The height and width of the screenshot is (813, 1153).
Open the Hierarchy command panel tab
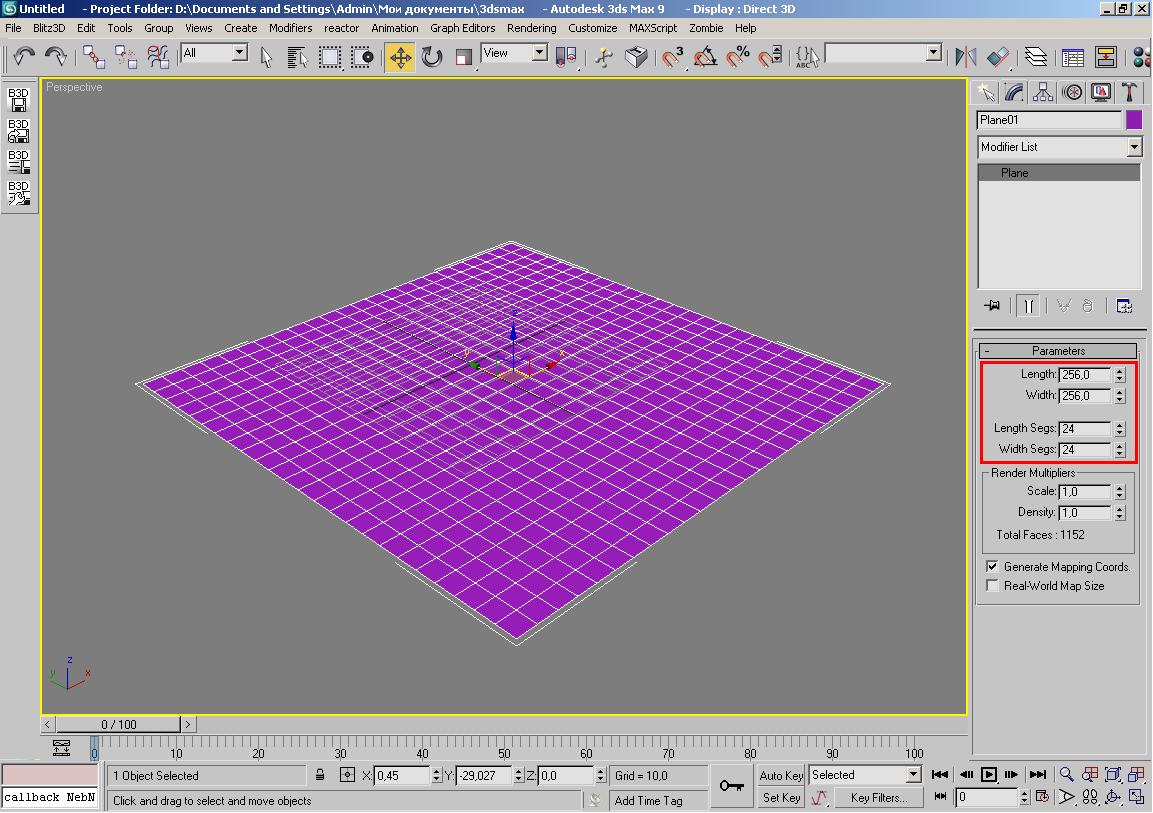[x=1043, y=93]
